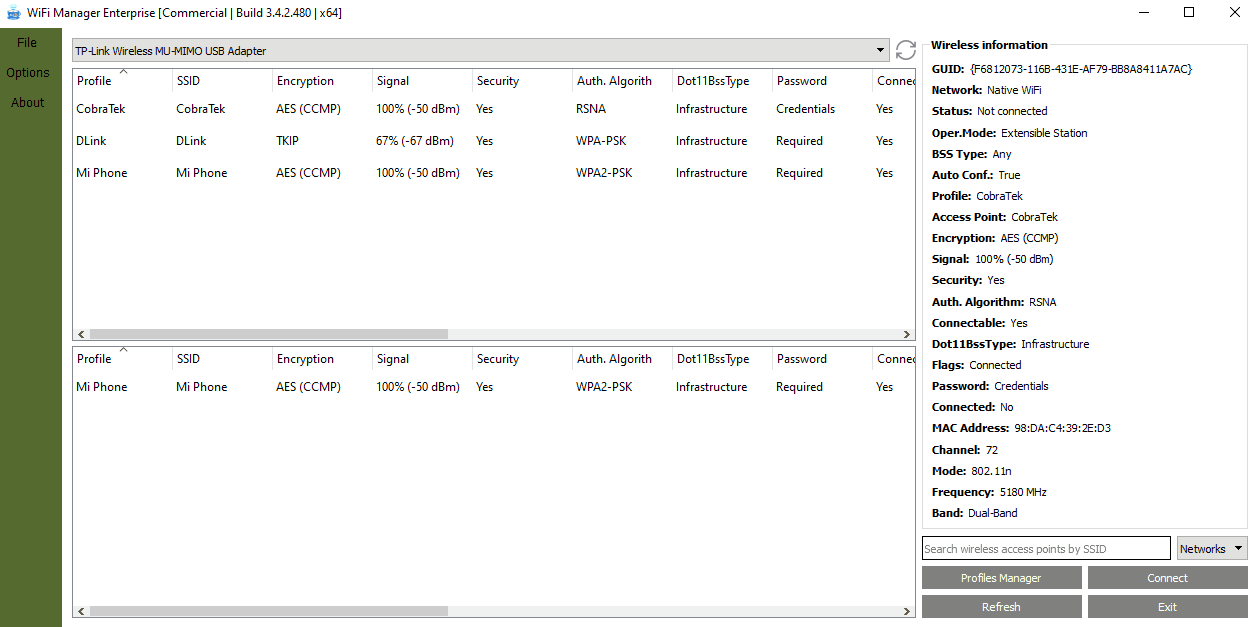This screenshot has width=1255, height=627.
Task: Sort upper table by Signal column
Action: tap(422, 81)
